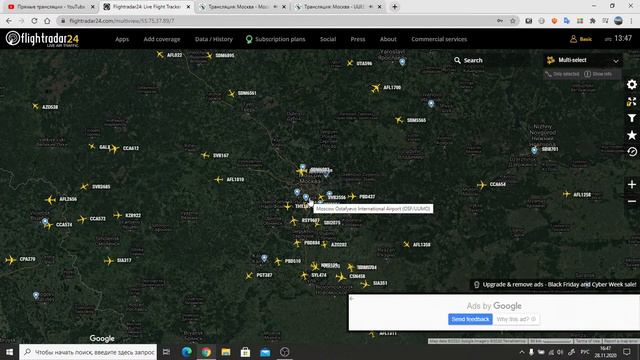
Task: Select aircraft SIA351 on the map
Action: (x=365, y=284)
